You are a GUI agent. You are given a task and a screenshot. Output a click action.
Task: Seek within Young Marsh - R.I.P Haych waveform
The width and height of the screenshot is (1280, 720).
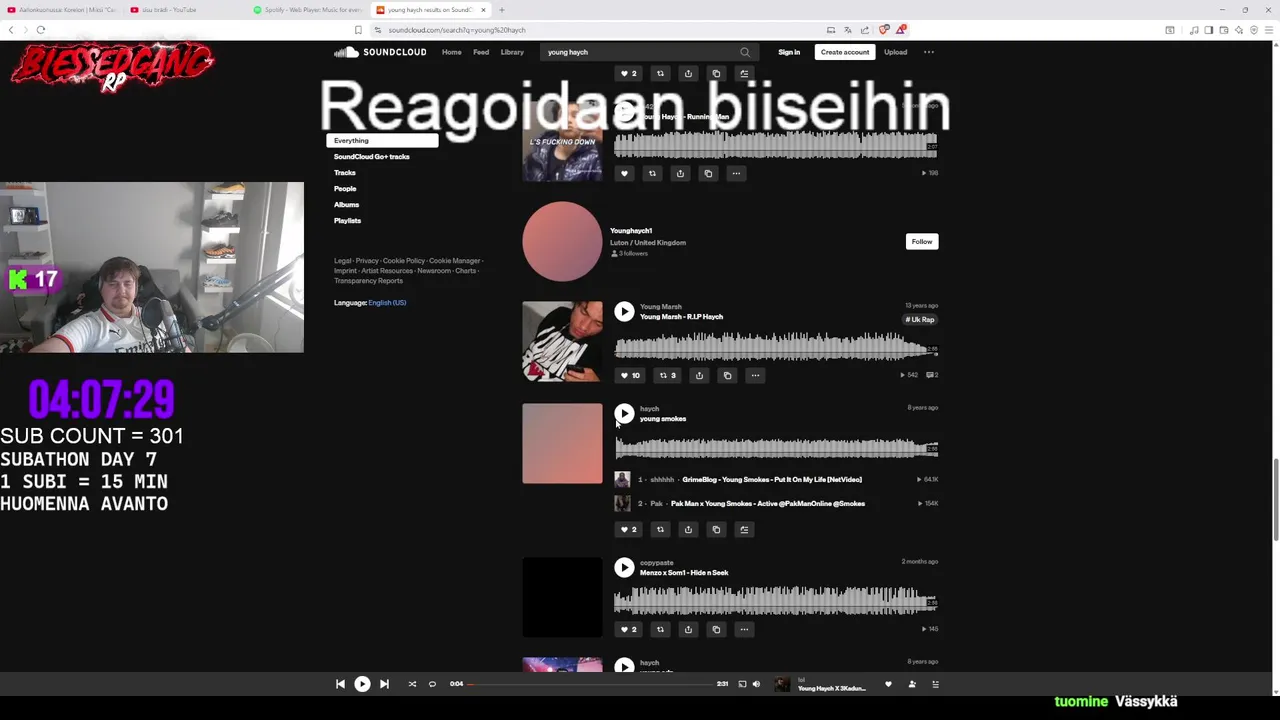[776, 347]
